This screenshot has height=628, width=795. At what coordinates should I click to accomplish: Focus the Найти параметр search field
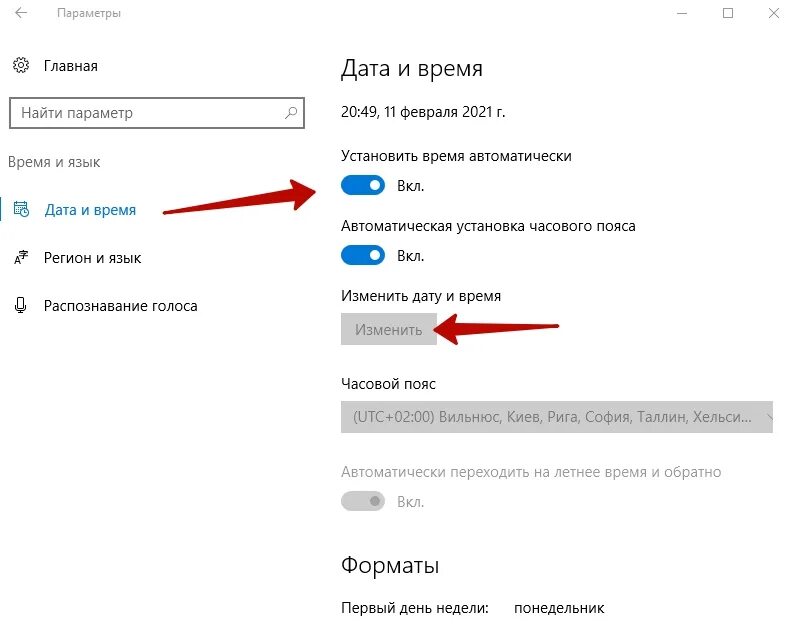tap(157, 113)
